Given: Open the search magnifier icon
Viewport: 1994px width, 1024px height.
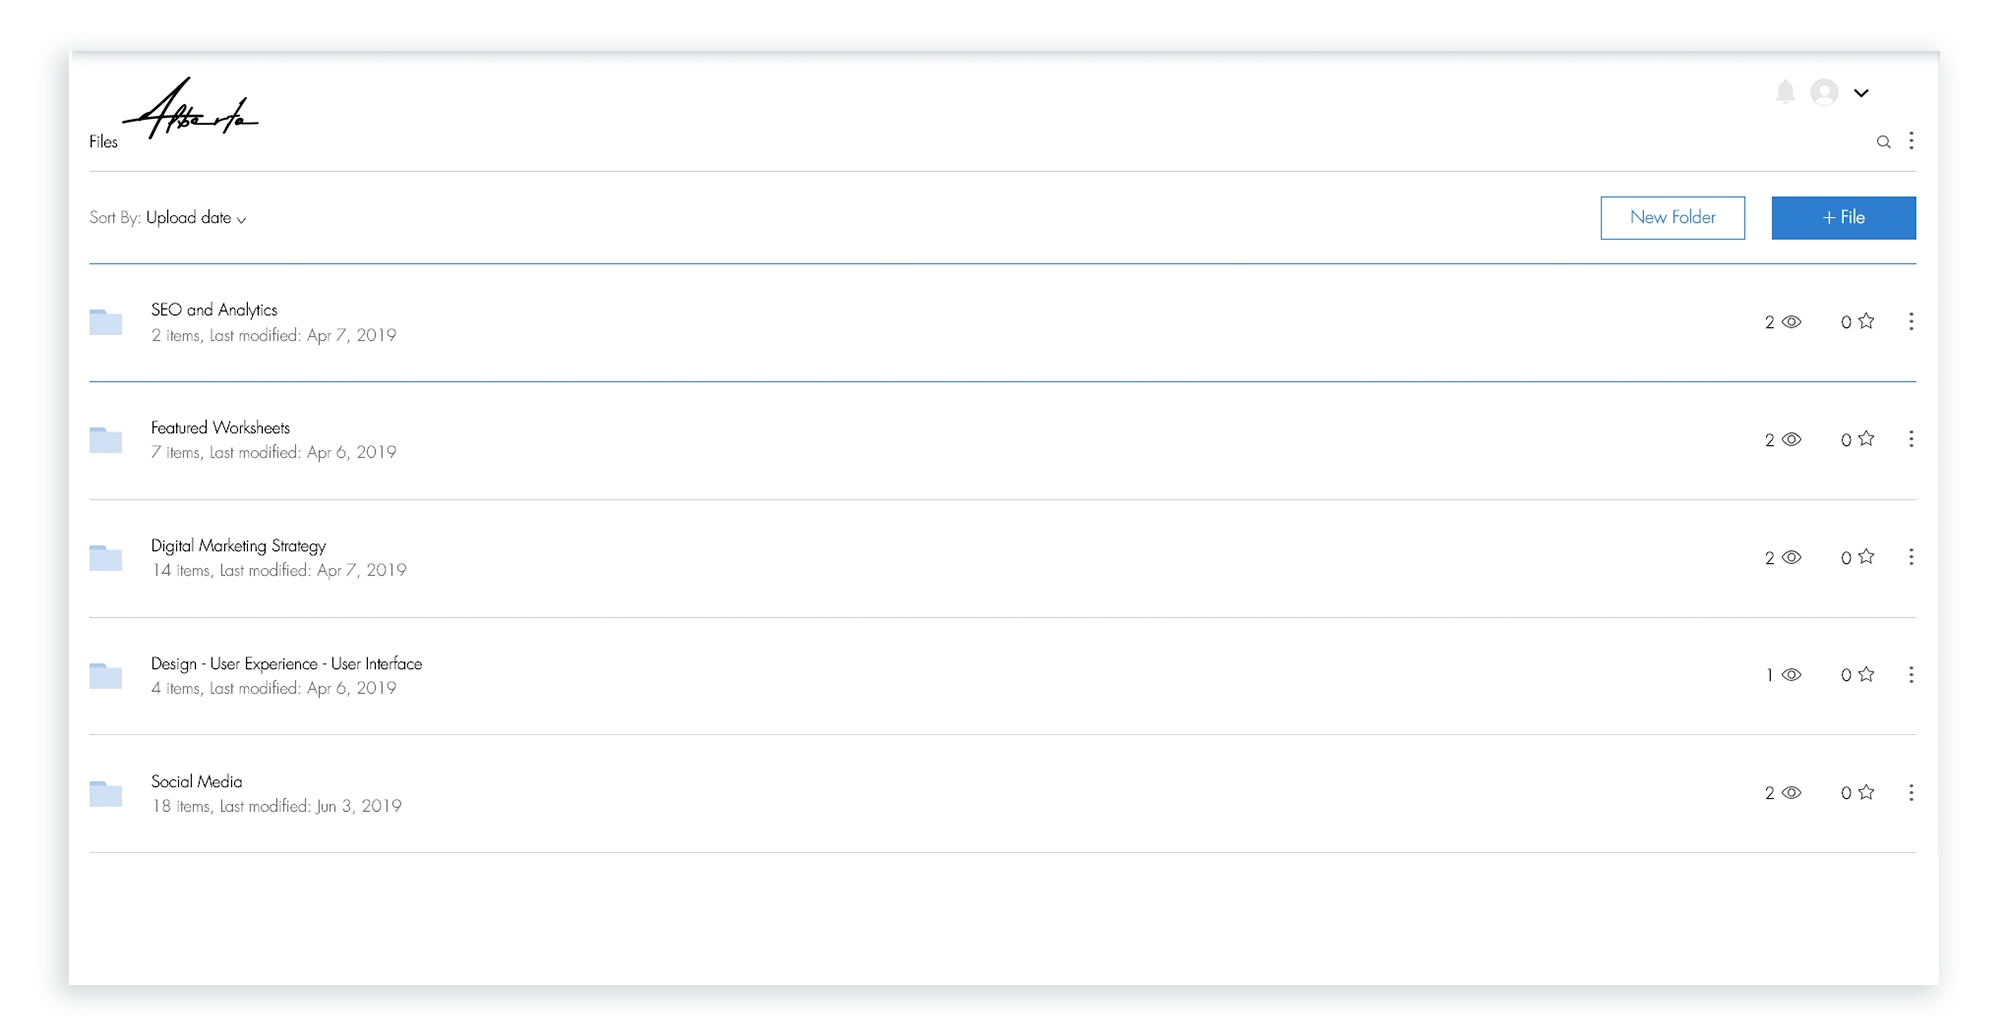Looking at the screenshot, I should (x=1883, y=142).
